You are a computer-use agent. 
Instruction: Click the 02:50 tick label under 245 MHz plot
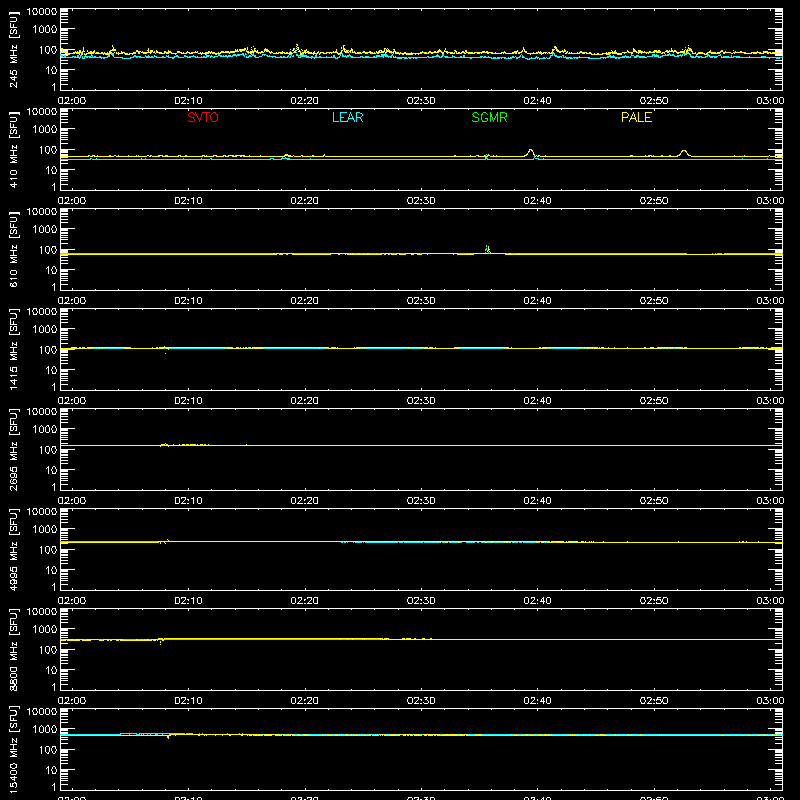[654, 101]
